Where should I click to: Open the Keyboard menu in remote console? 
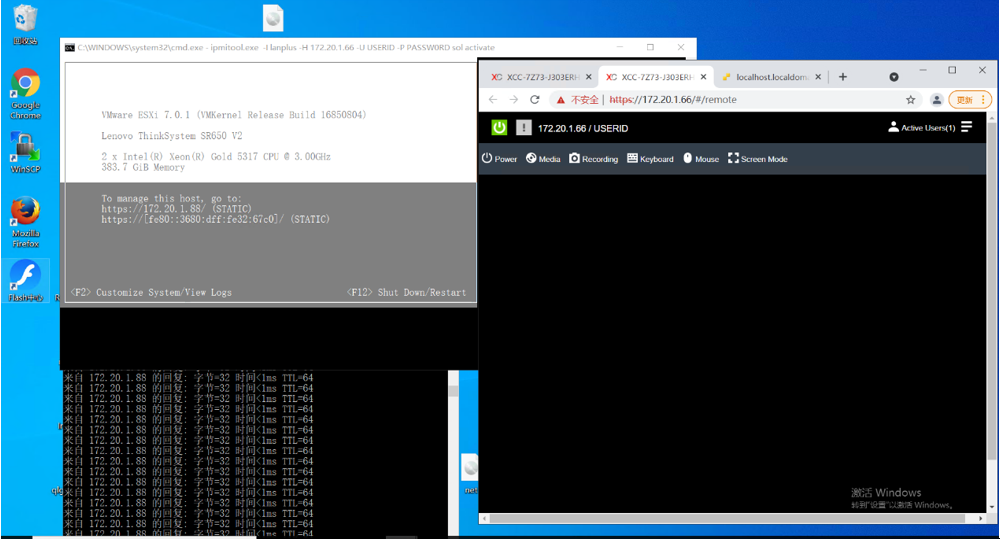[651, 158]
